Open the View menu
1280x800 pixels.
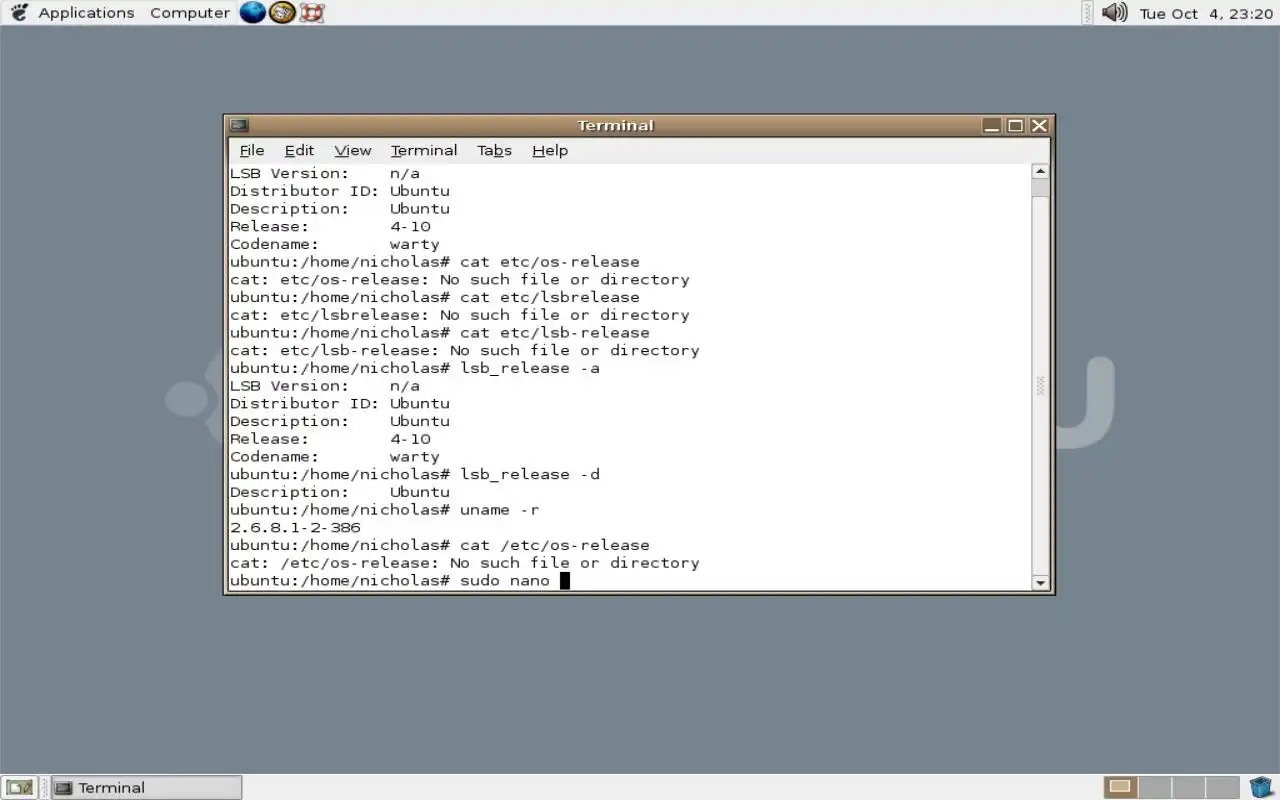353,150
